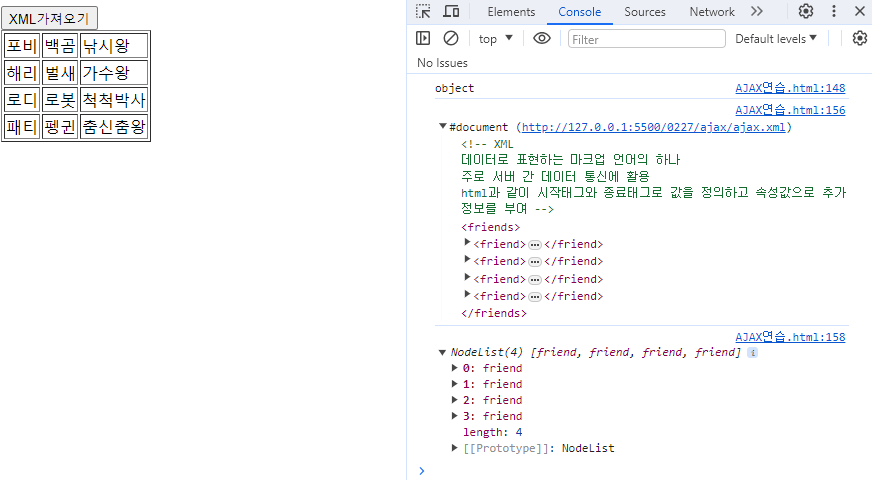872x480 pixels.
Task: Click the first friend ellipsis badge
Action: pyautogui.click(x=535, y=245)
